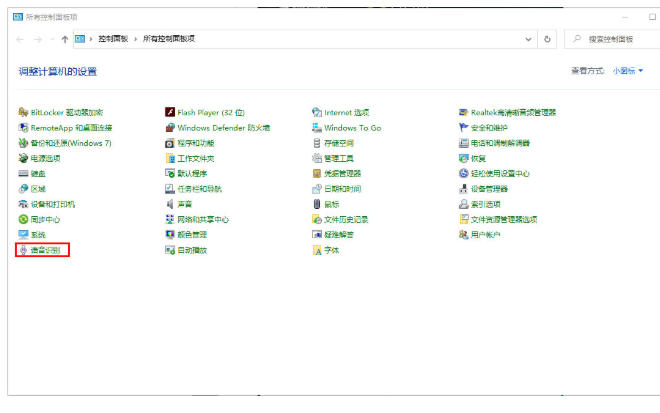Open the 疑难解答 troubleshooting link
660x413 pixels.
click(x=339, y=234)
